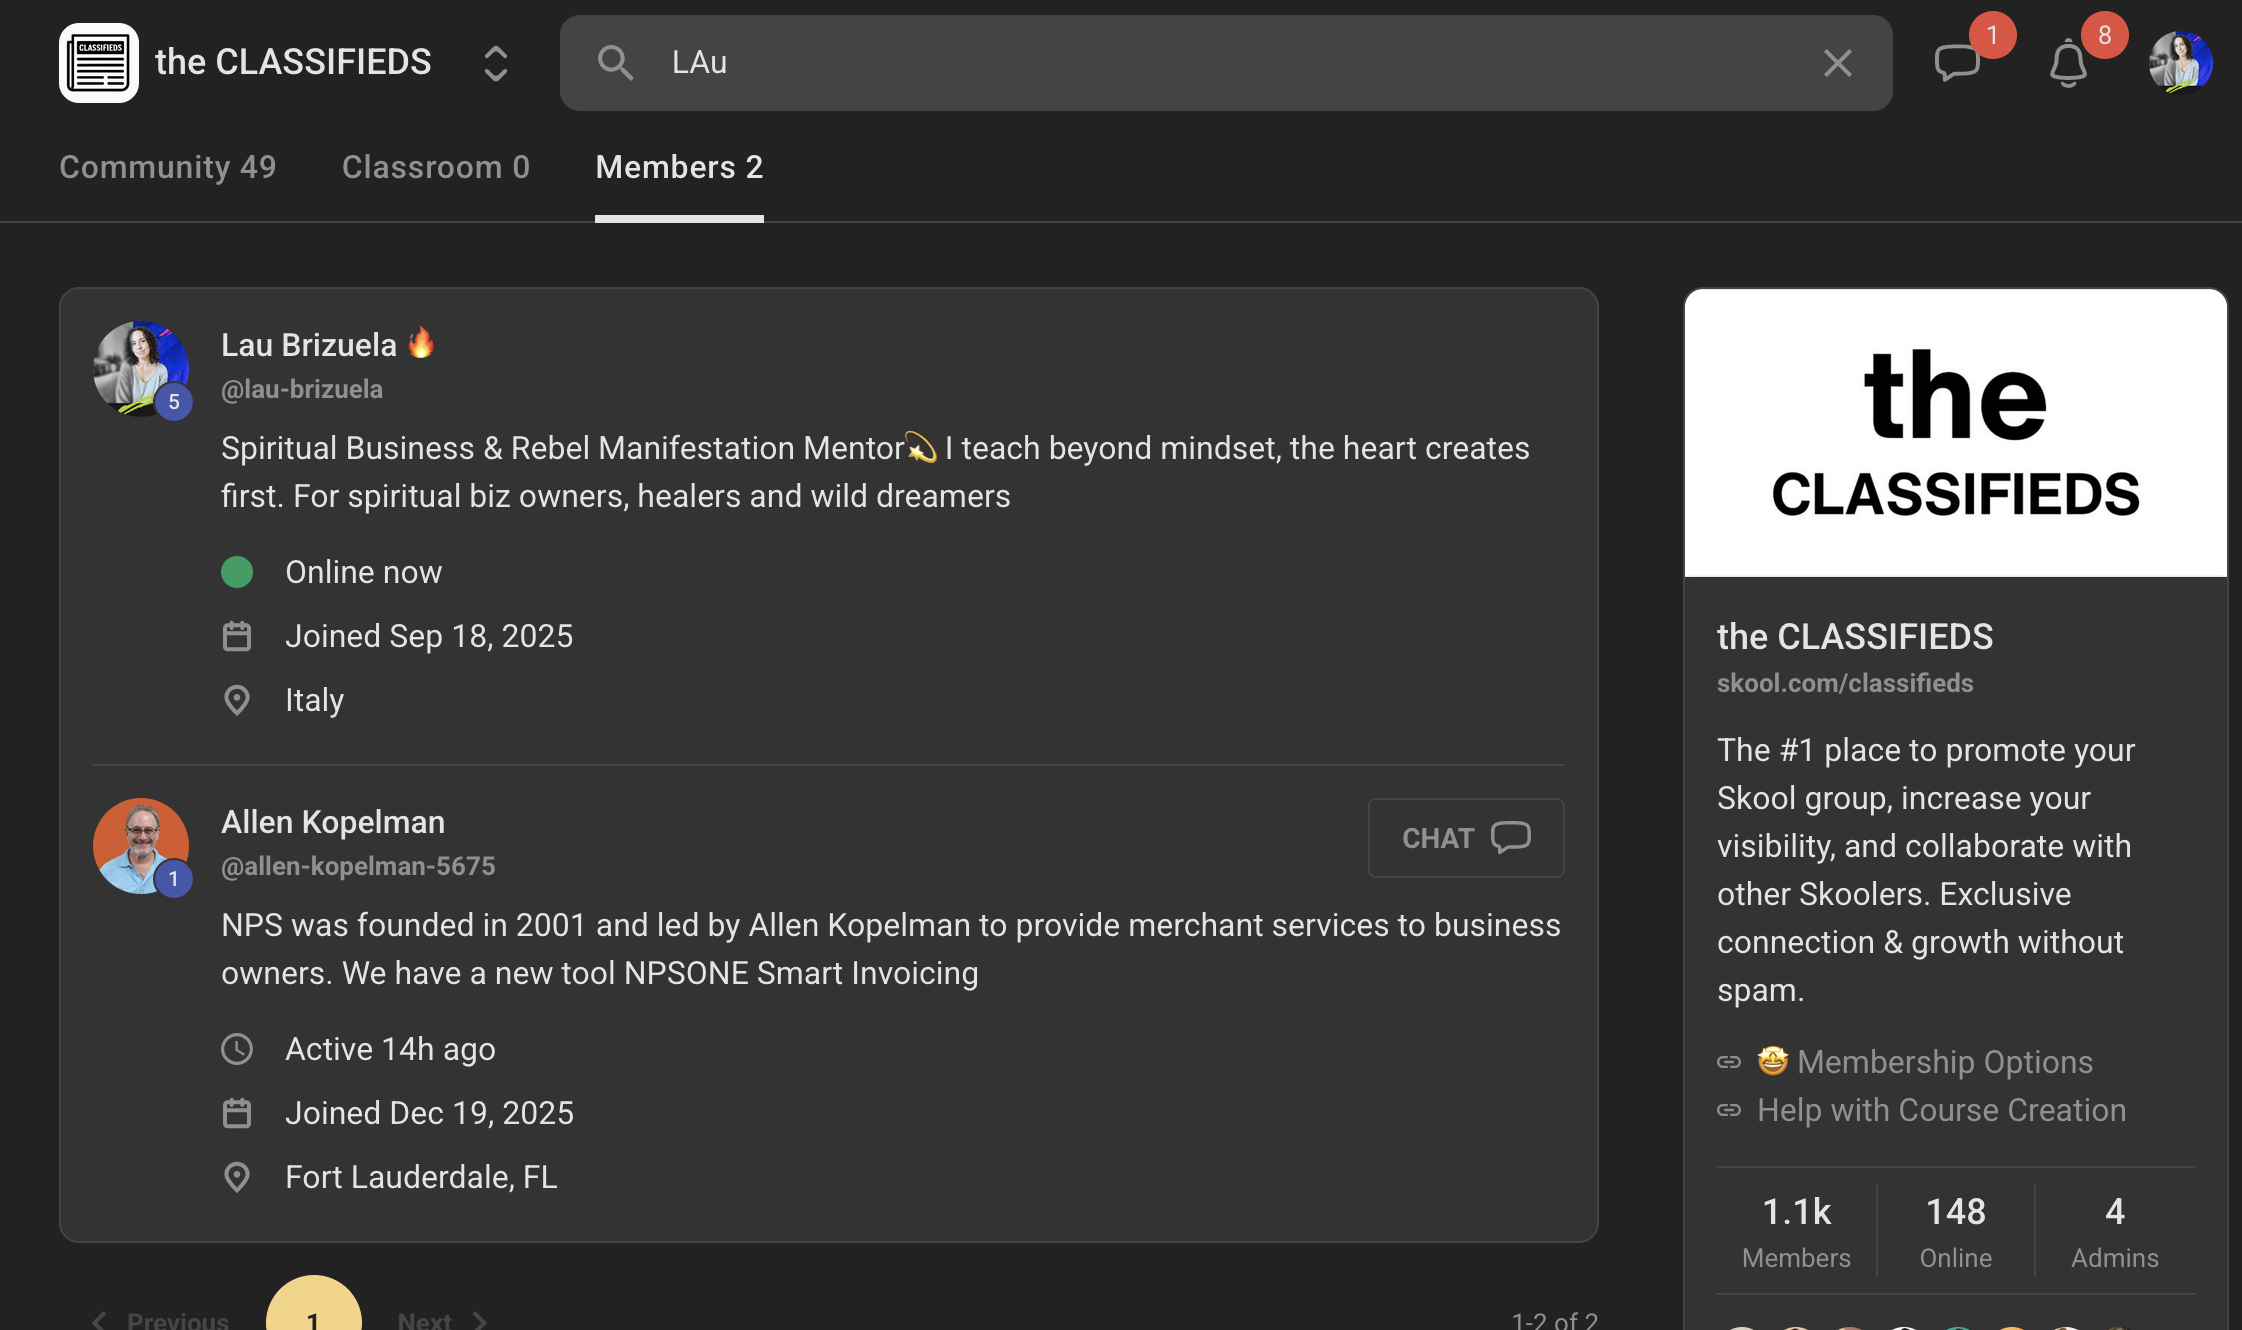Open the notifications bell

coord(2068,64)
